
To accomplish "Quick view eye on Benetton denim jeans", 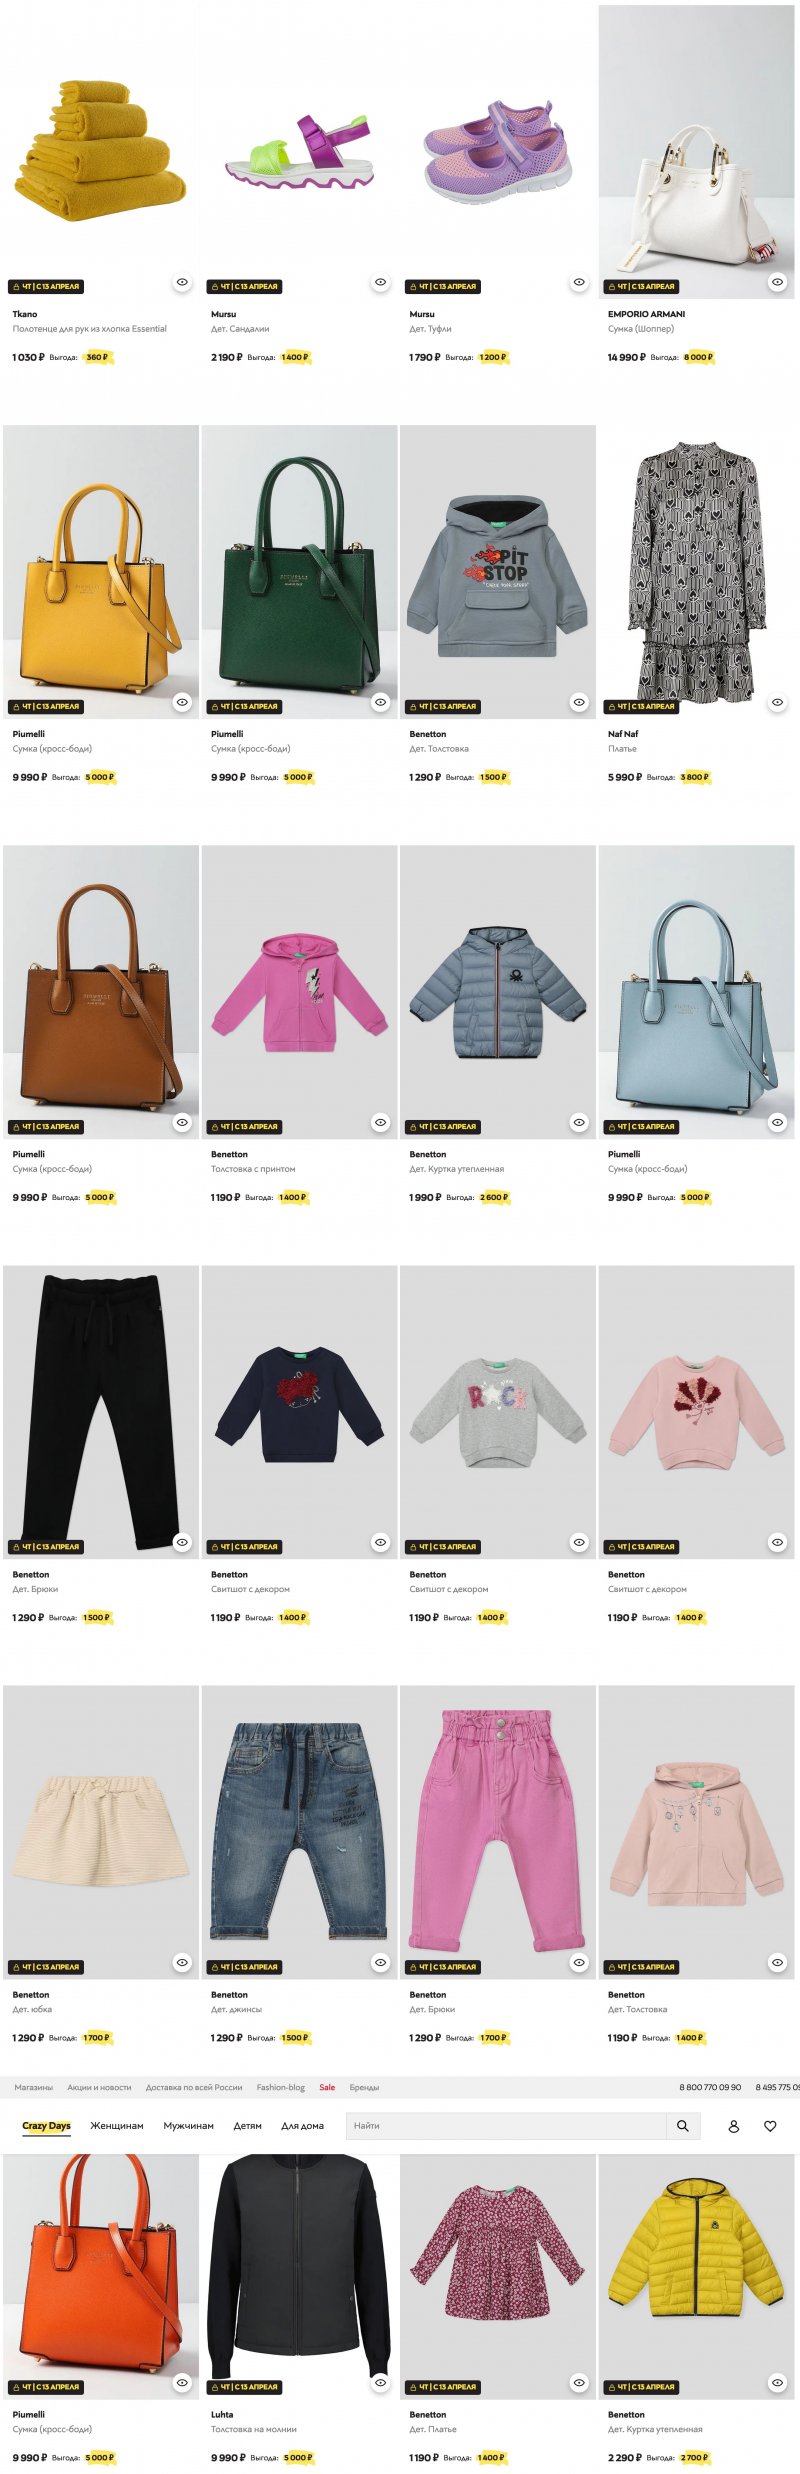I will click(x=380, y=1962).
